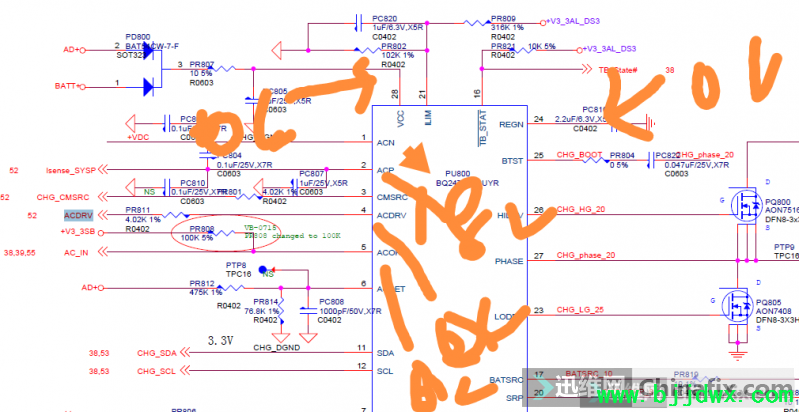This screenshot has height=412, width=799.
Task: Click the PR804 resistor label
Action: (622, 155)
